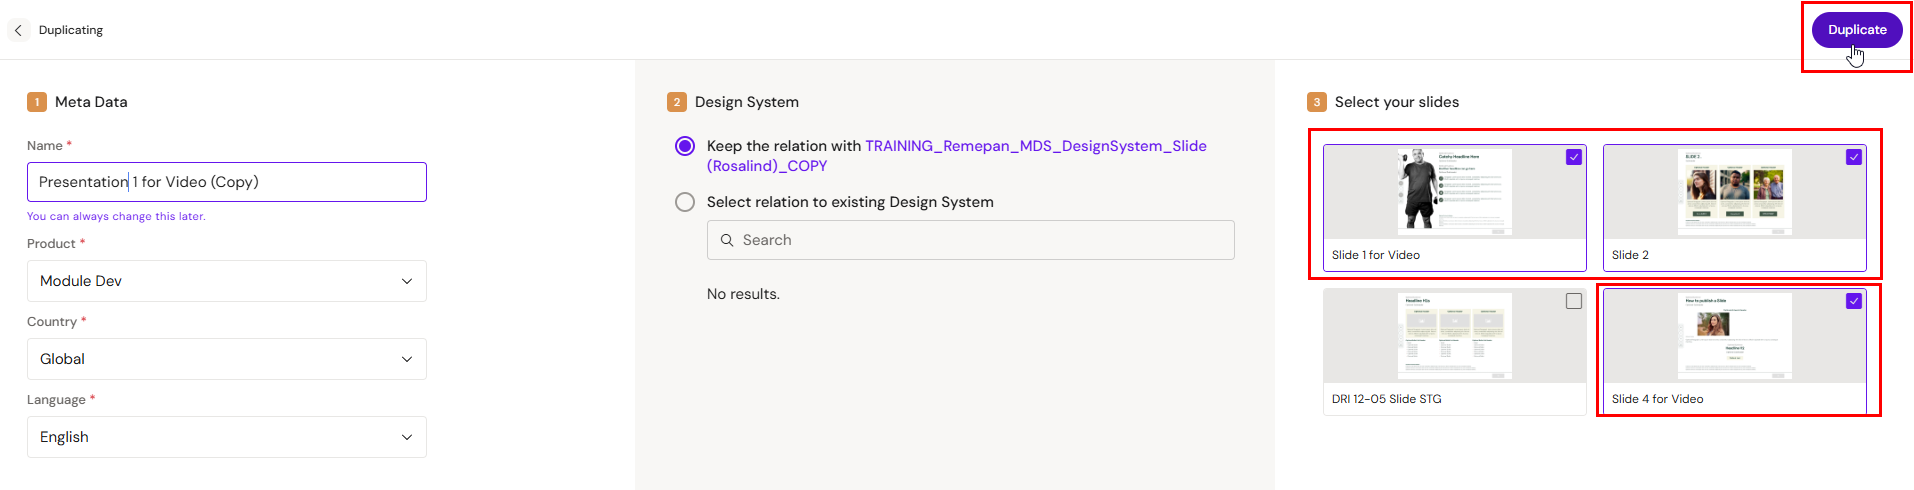Select the Slide 2 thumbnail image
Viewport: 1914px width, 490px height.
click(1734, 192)
